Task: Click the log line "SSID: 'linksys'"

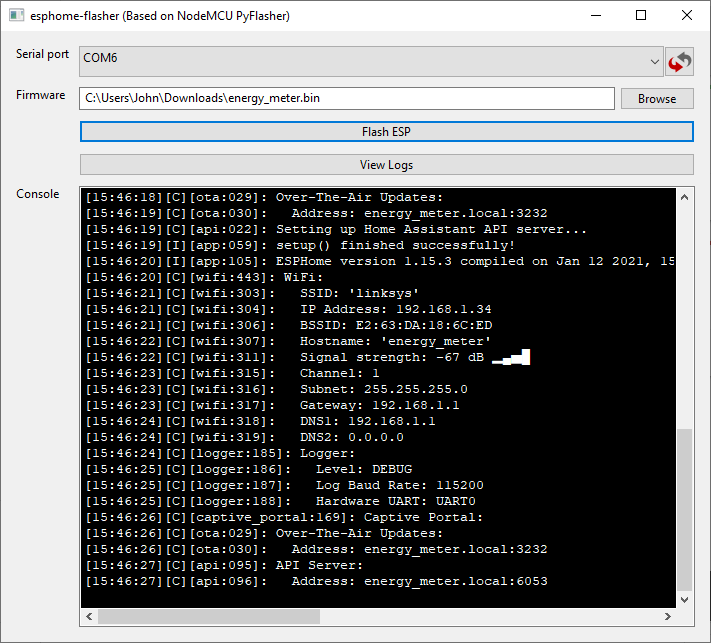Action: [x=252, y=293]
